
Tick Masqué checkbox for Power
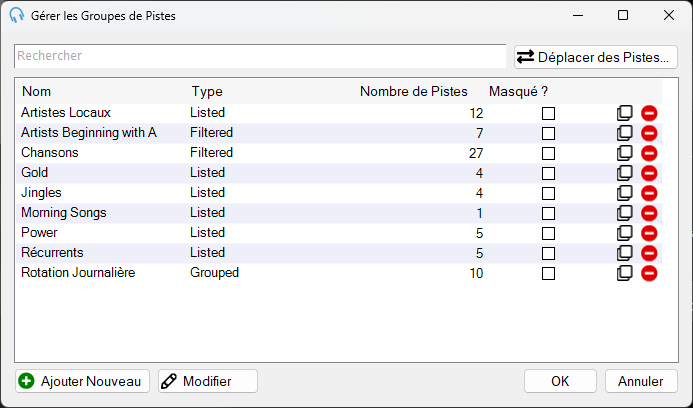point(548,233)
